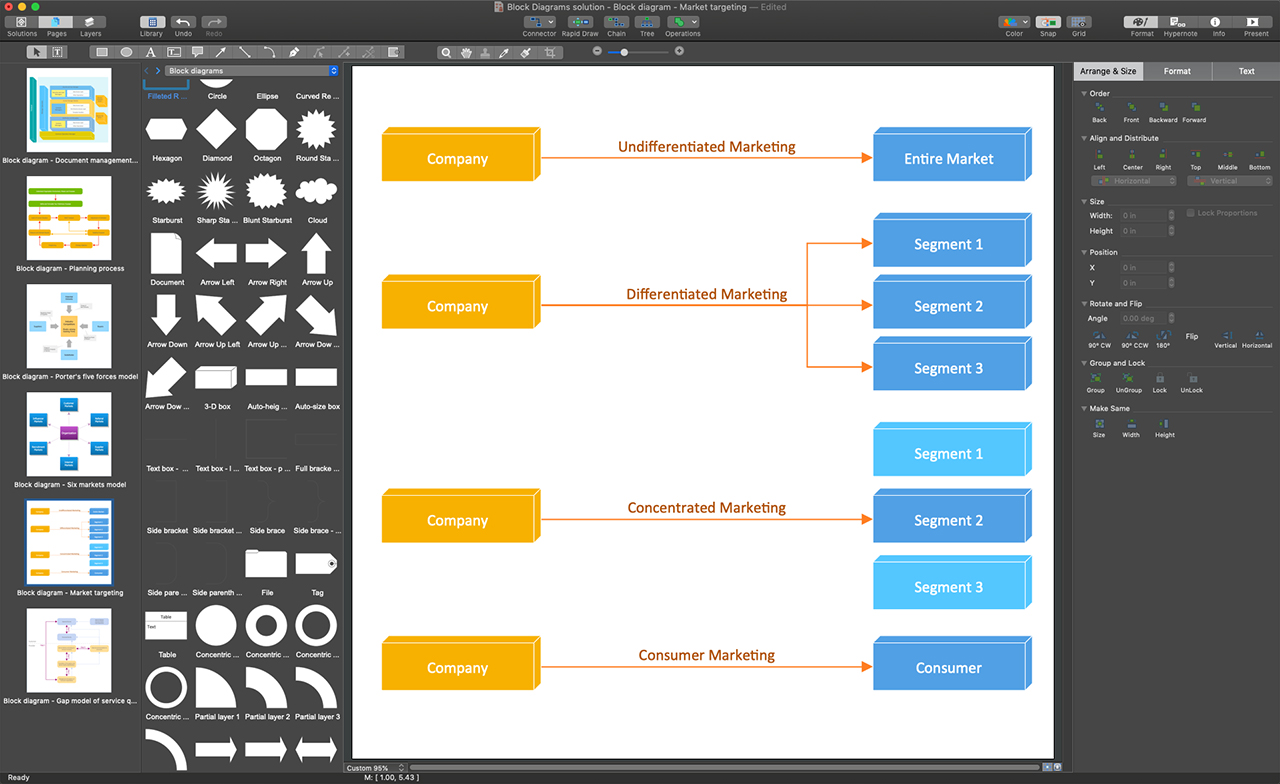
Task: Toggle Snap on or off
Action: click(x=1047, y=22)
